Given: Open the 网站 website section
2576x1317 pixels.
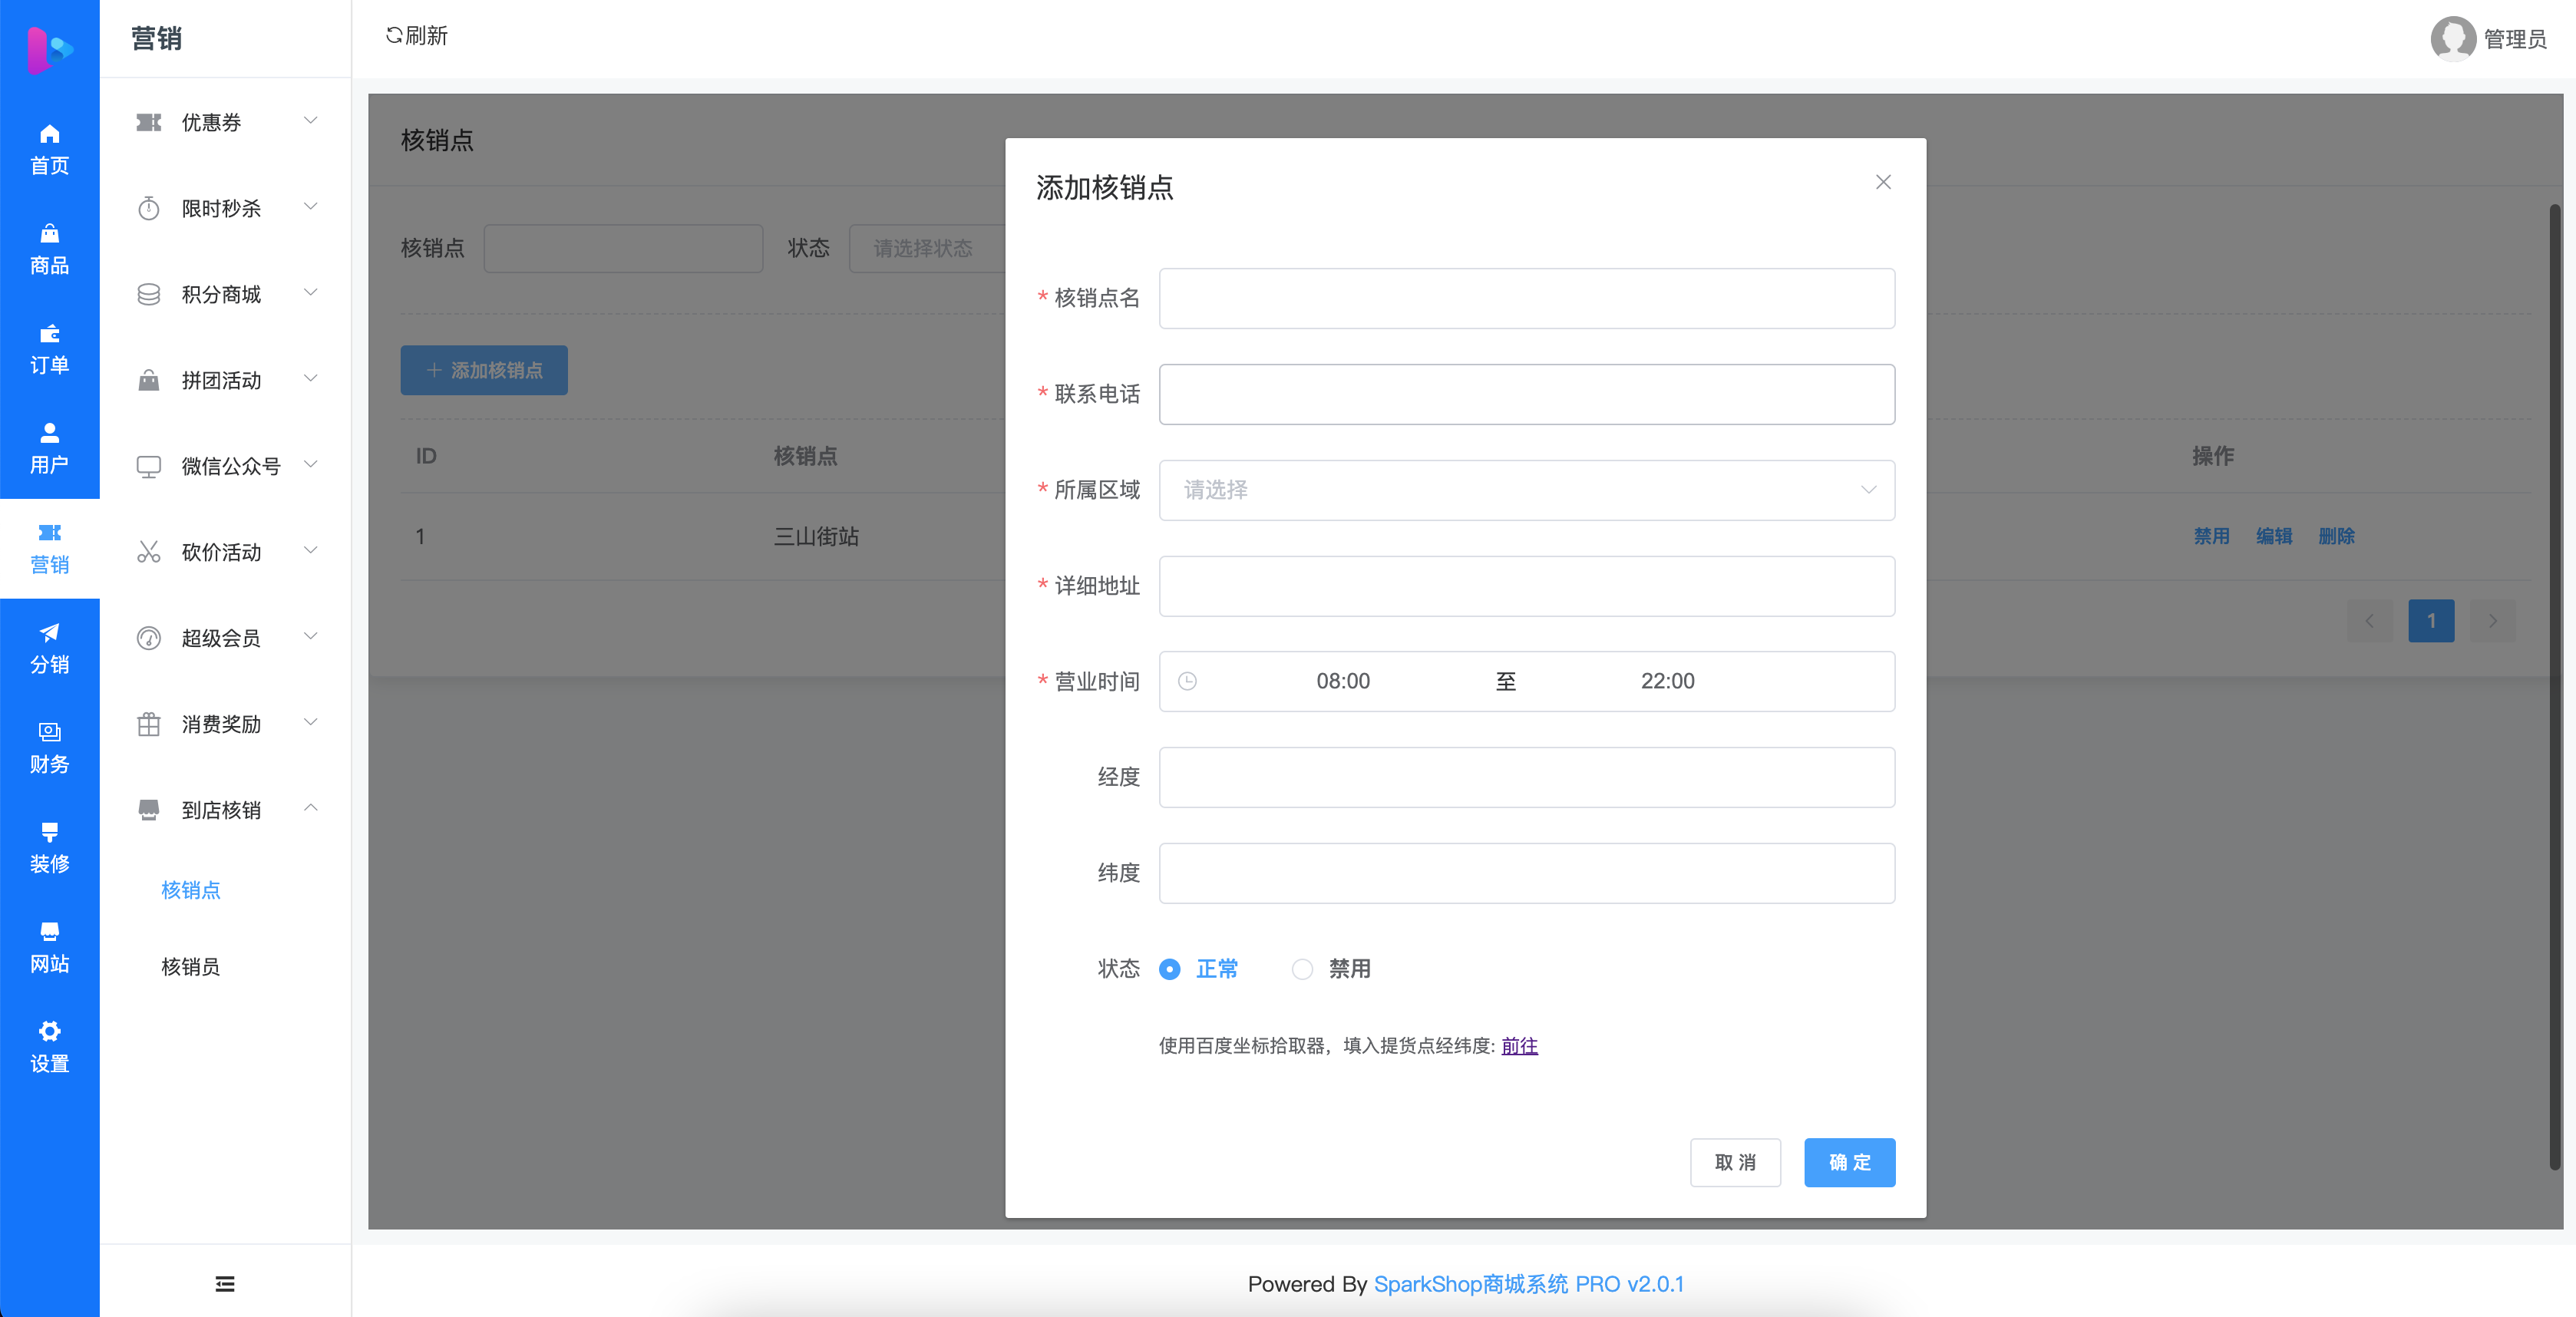Looking at the screenshot, I should [49, 948].
